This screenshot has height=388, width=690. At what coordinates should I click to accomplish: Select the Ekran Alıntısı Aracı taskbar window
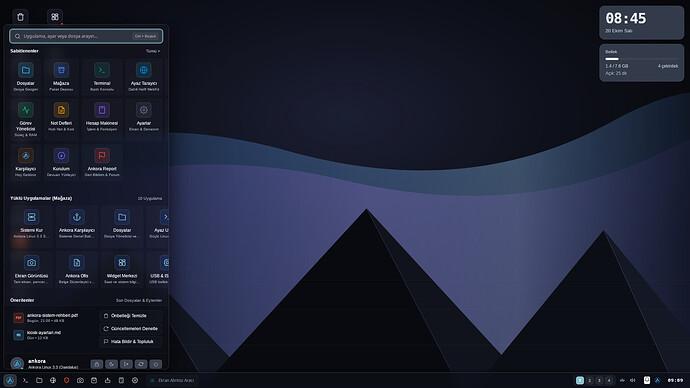(172, 381)
